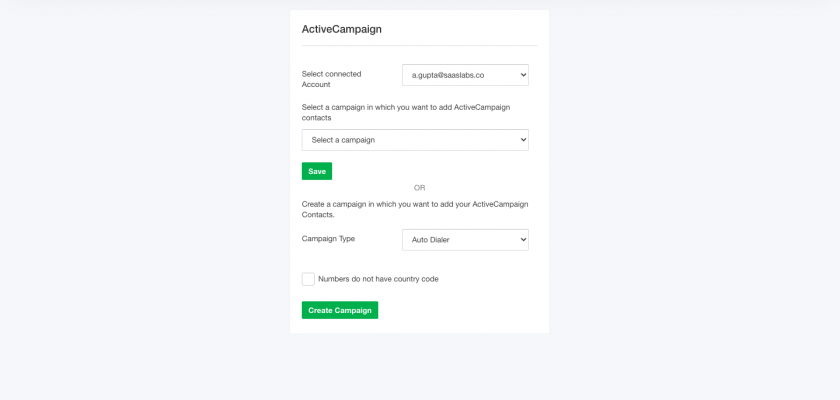Open the Auto Dialer campaign type dropdown
840x400 pixels.
[465, 240]
